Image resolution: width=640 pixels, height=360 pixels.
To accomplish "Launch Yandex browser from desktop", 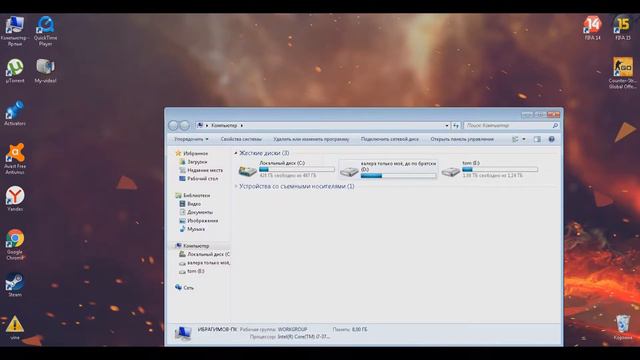I will click(15, 199).
